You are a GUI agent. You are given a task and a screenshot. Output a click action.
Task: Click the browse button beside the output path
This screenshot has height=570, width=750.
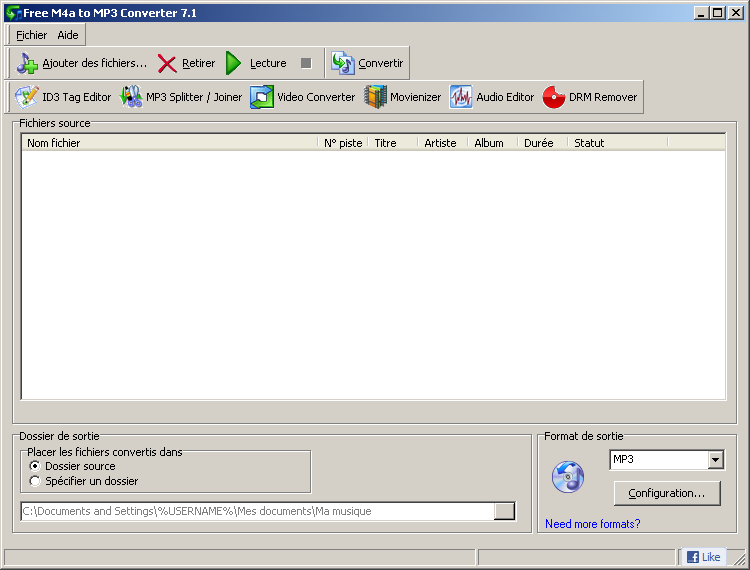coord(504,511)
